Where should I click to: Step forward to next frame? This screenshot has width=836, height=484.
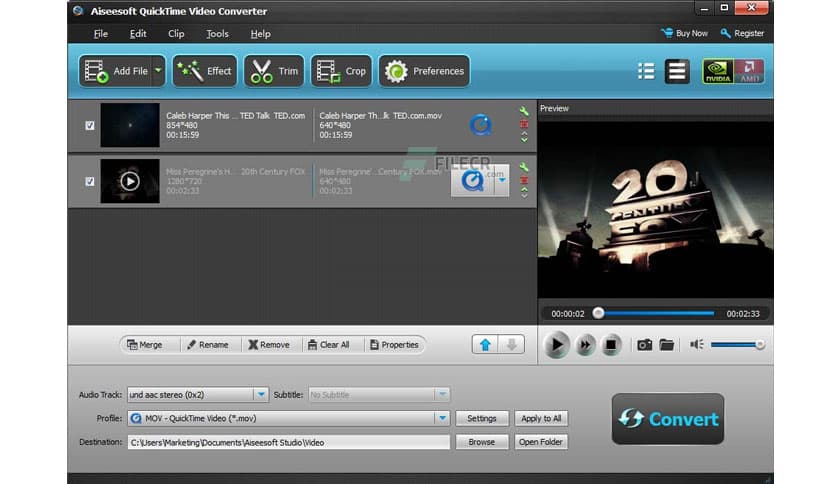(x=585, y=345)
